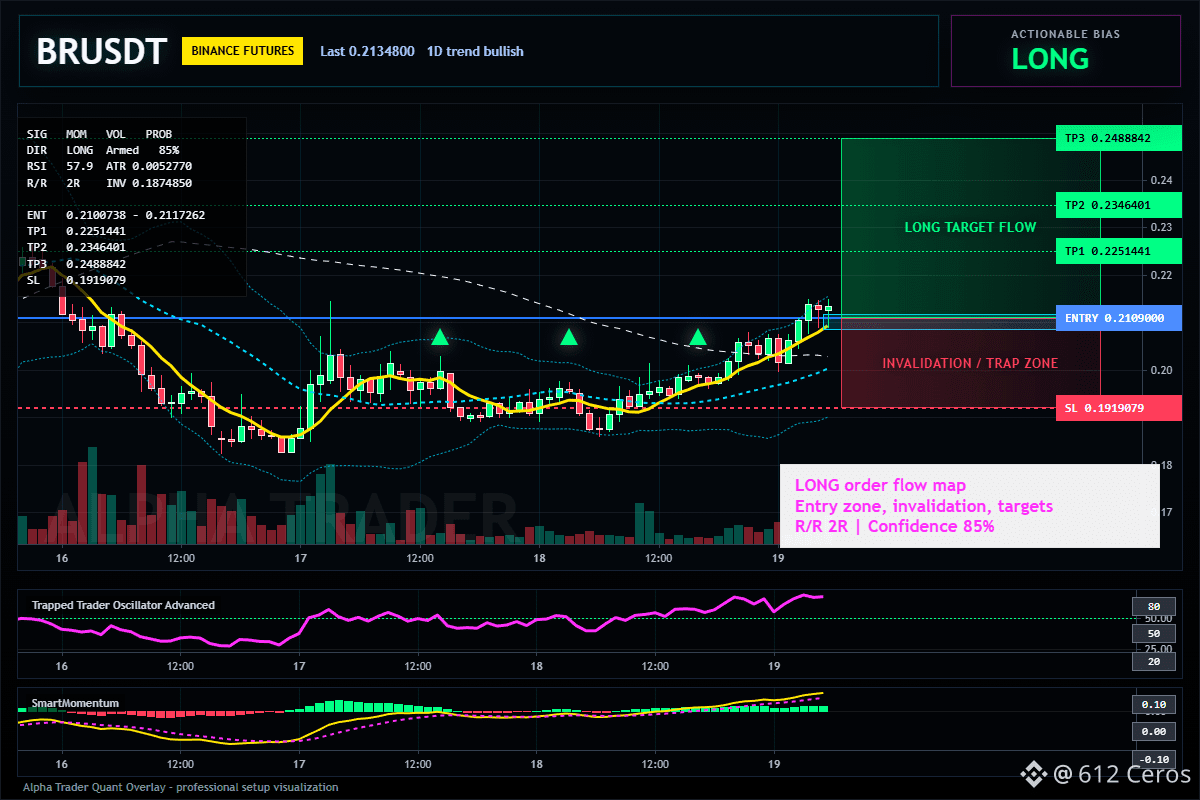The width and height of the screenshot is (1200, 800).
Task: Click the 0.10 level box on SmartMomentum axis
Action: click(x=1153, y=704)
